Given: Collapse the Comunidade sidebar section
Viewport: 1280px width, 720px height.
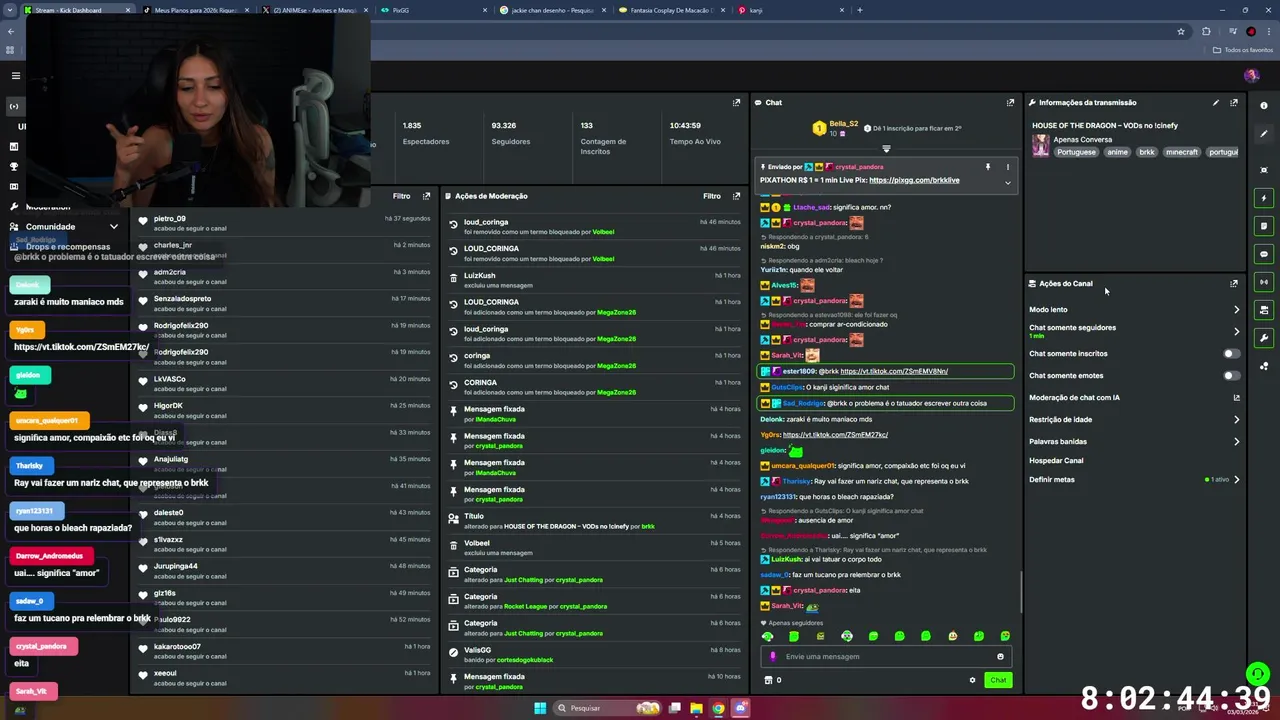Looking at the screenshot, I should click(x=113, y=227).
